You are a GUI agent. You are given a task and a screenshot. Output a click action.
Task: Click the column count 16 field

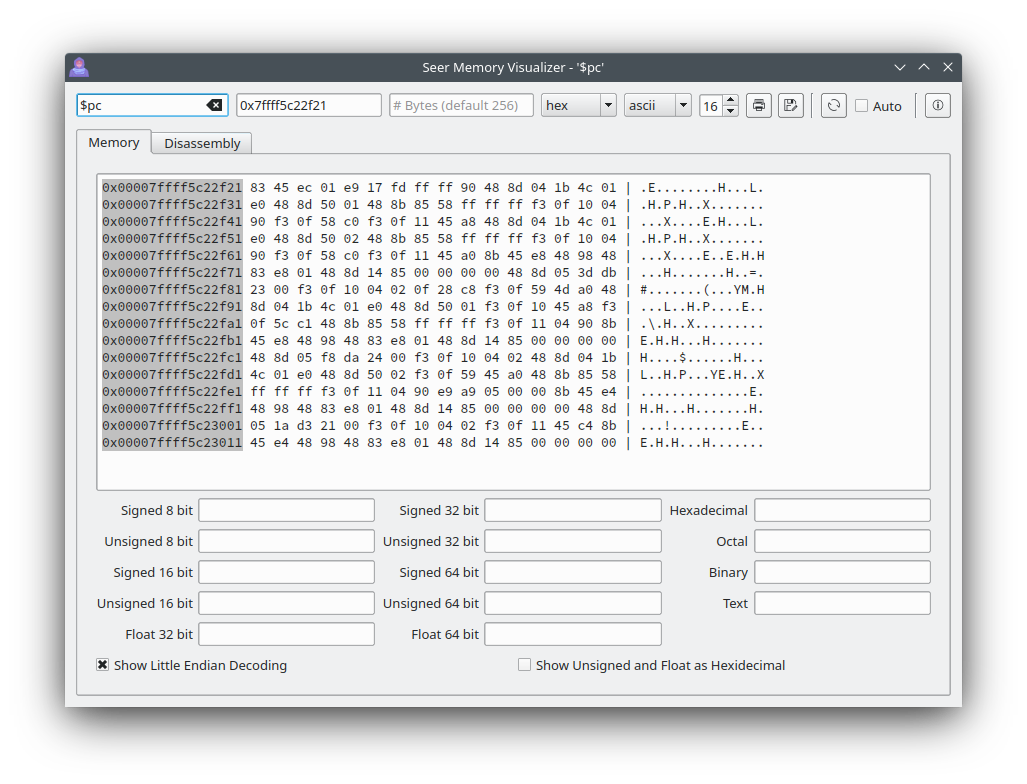point(711,105)
